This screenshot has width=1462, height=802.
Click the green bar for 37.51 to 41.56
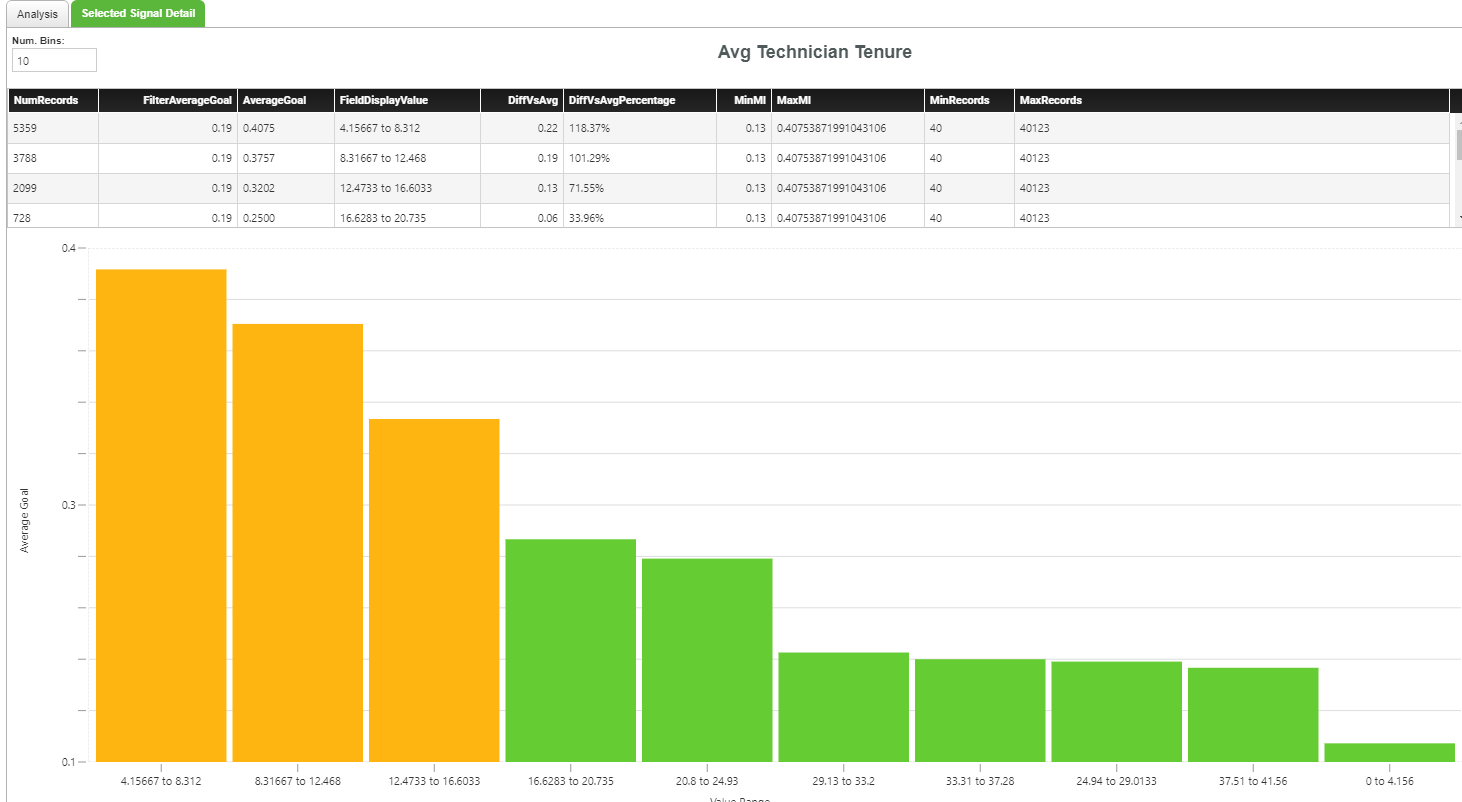click(x=1253, y=715)
